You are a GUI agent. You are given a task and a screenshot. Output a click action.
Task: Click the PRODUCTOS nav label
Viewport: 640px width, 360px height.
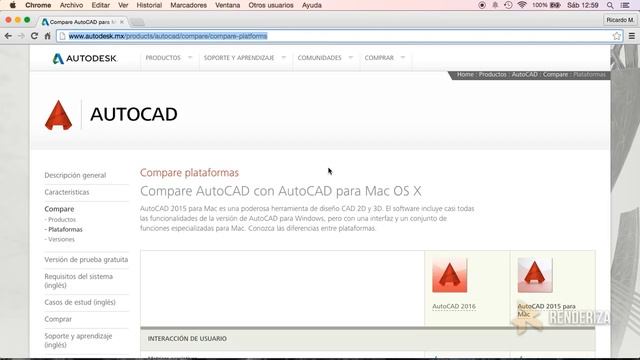(x=163, y=58)
